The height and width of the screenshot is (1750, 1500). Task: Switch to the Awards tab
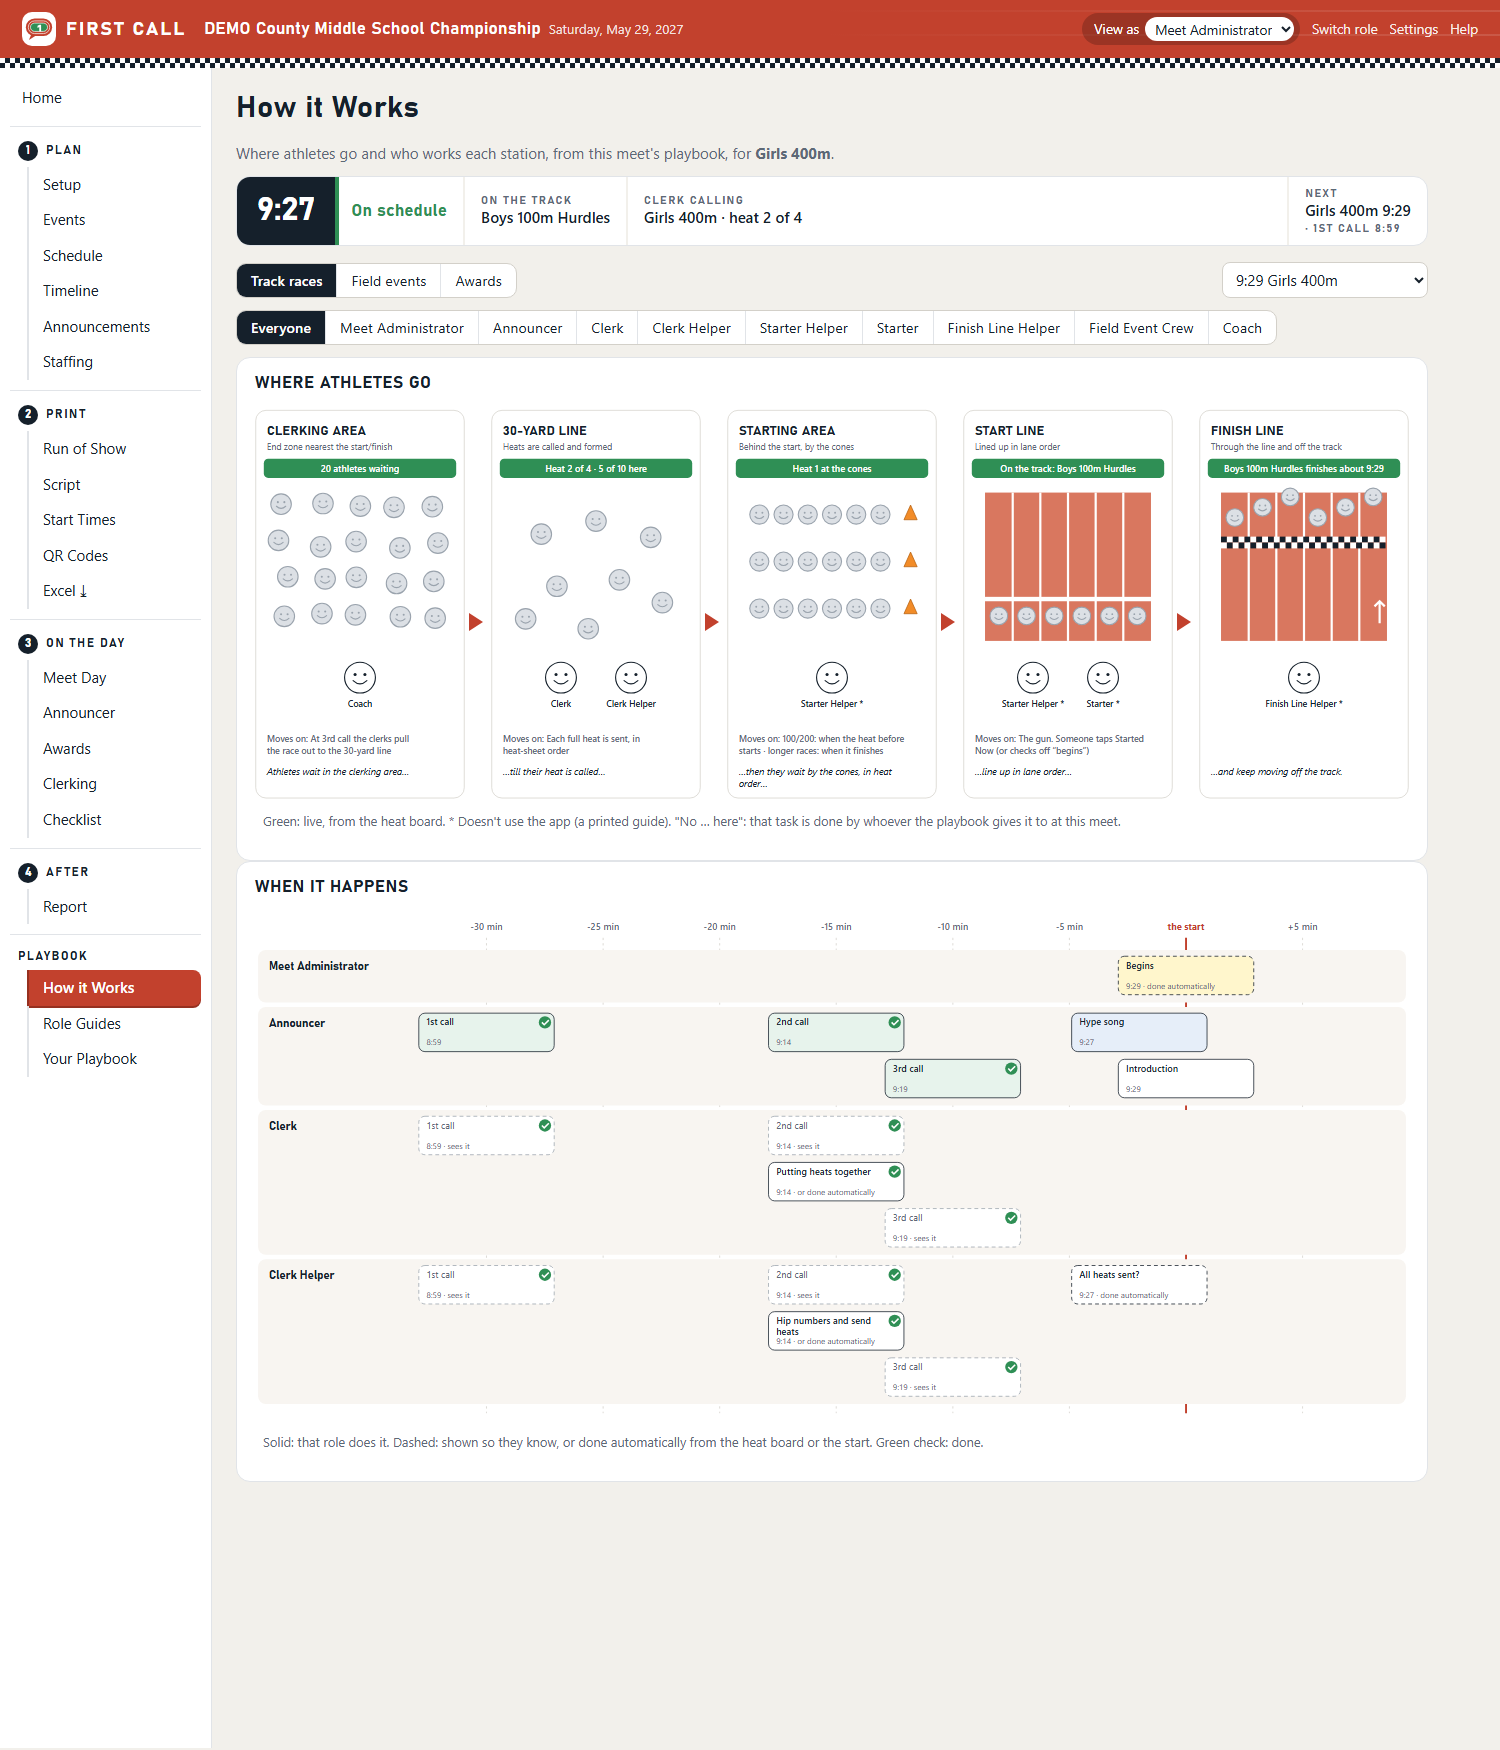(x=478, y=281)
